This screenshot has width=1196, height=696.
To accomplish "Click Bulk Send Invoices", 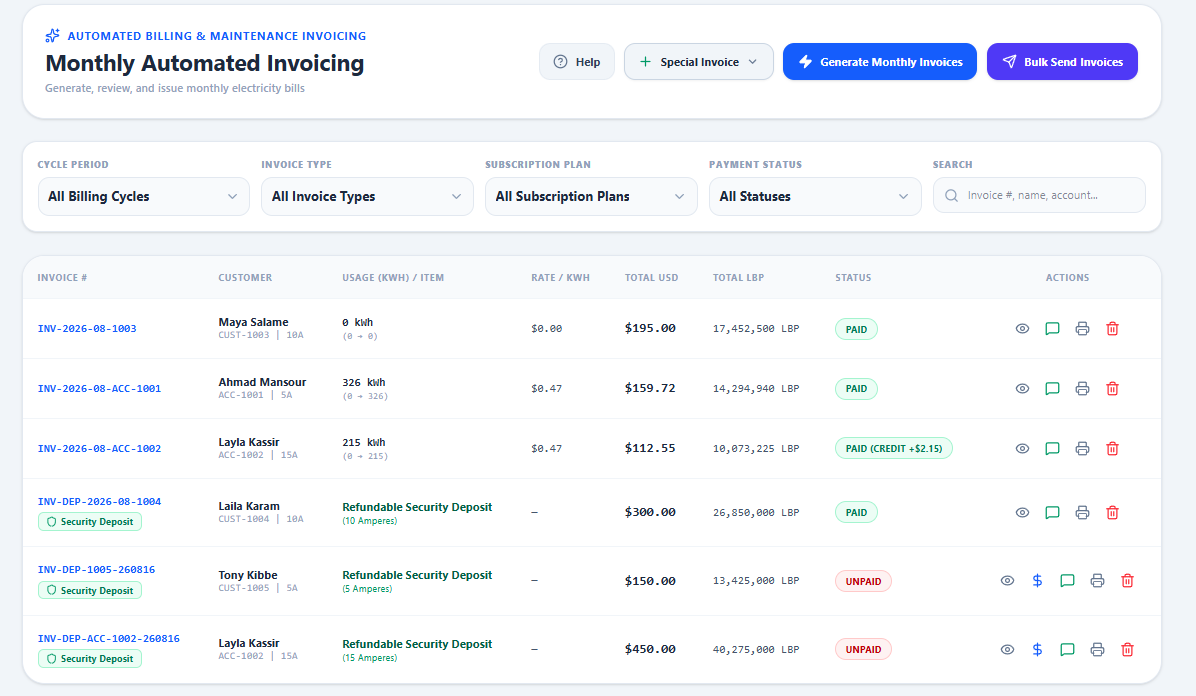I will pyautogui.click(x=1063, y=62).
